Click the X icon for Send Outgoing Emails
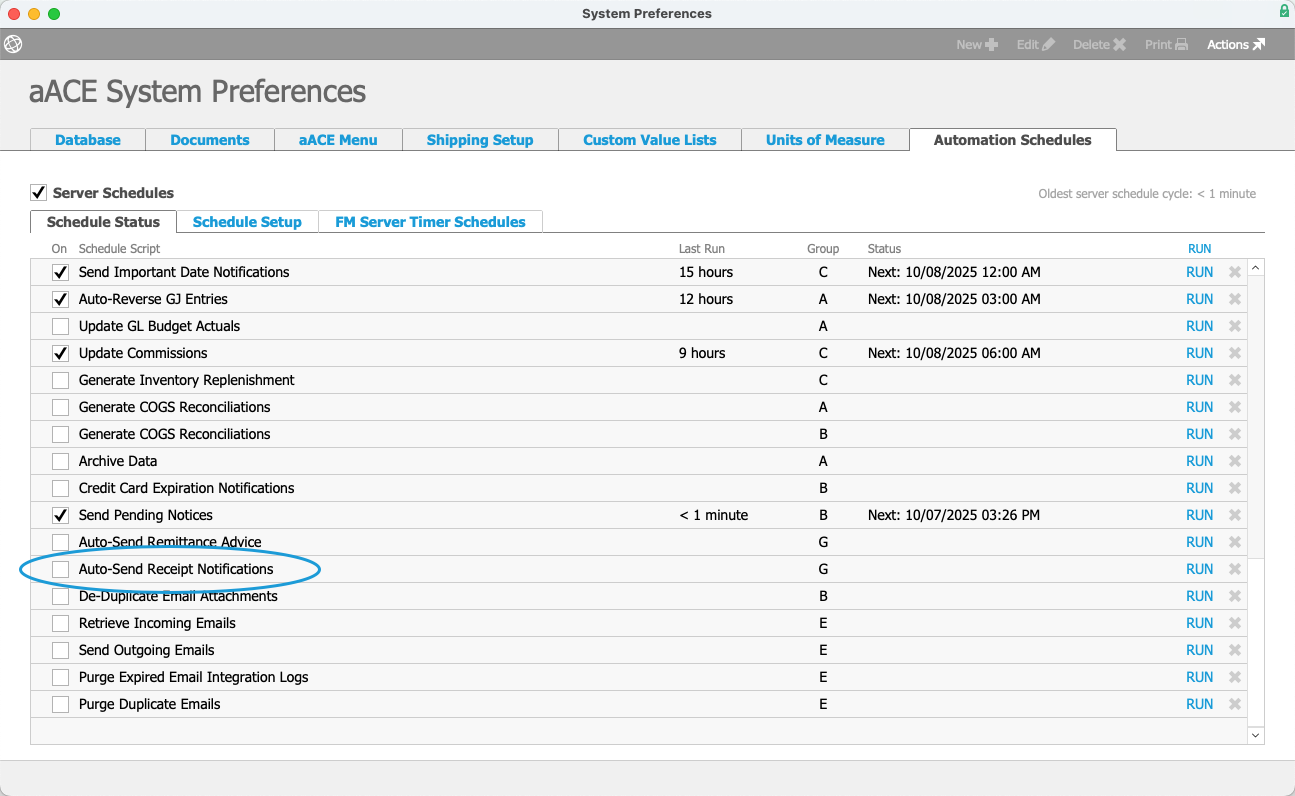 pyautogui.click(x=1235, y=650)
